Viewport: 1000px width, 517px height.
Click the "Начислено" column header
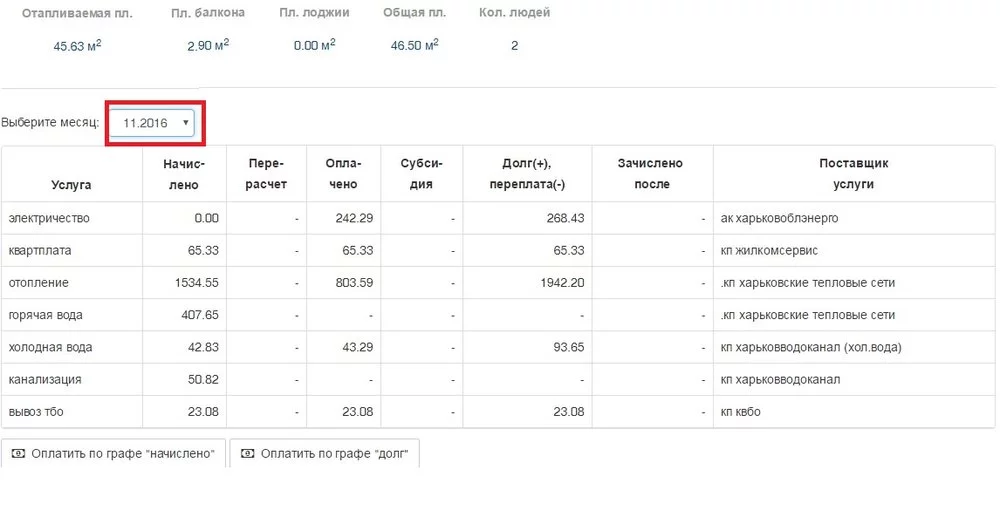pyautogui.click(x=184, y=174)
